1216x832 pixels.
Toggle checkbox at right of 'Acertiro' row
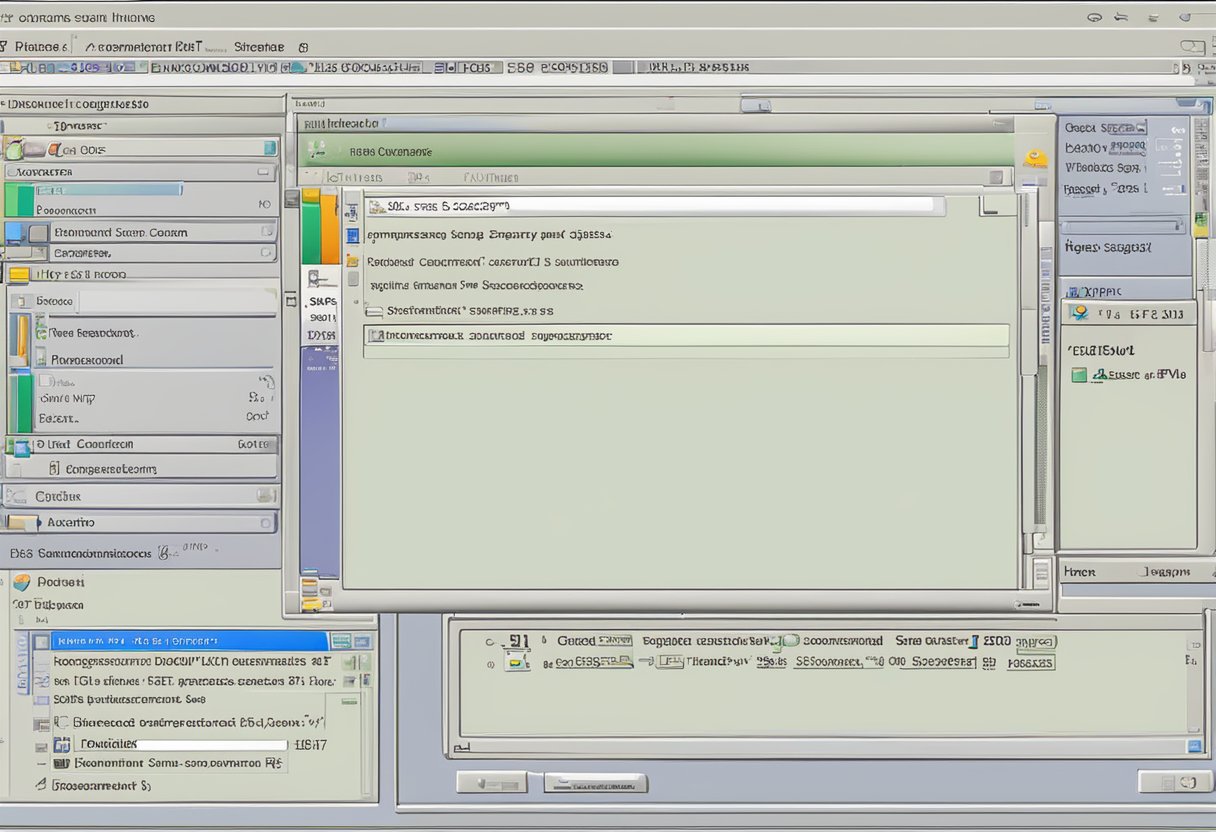265,522
